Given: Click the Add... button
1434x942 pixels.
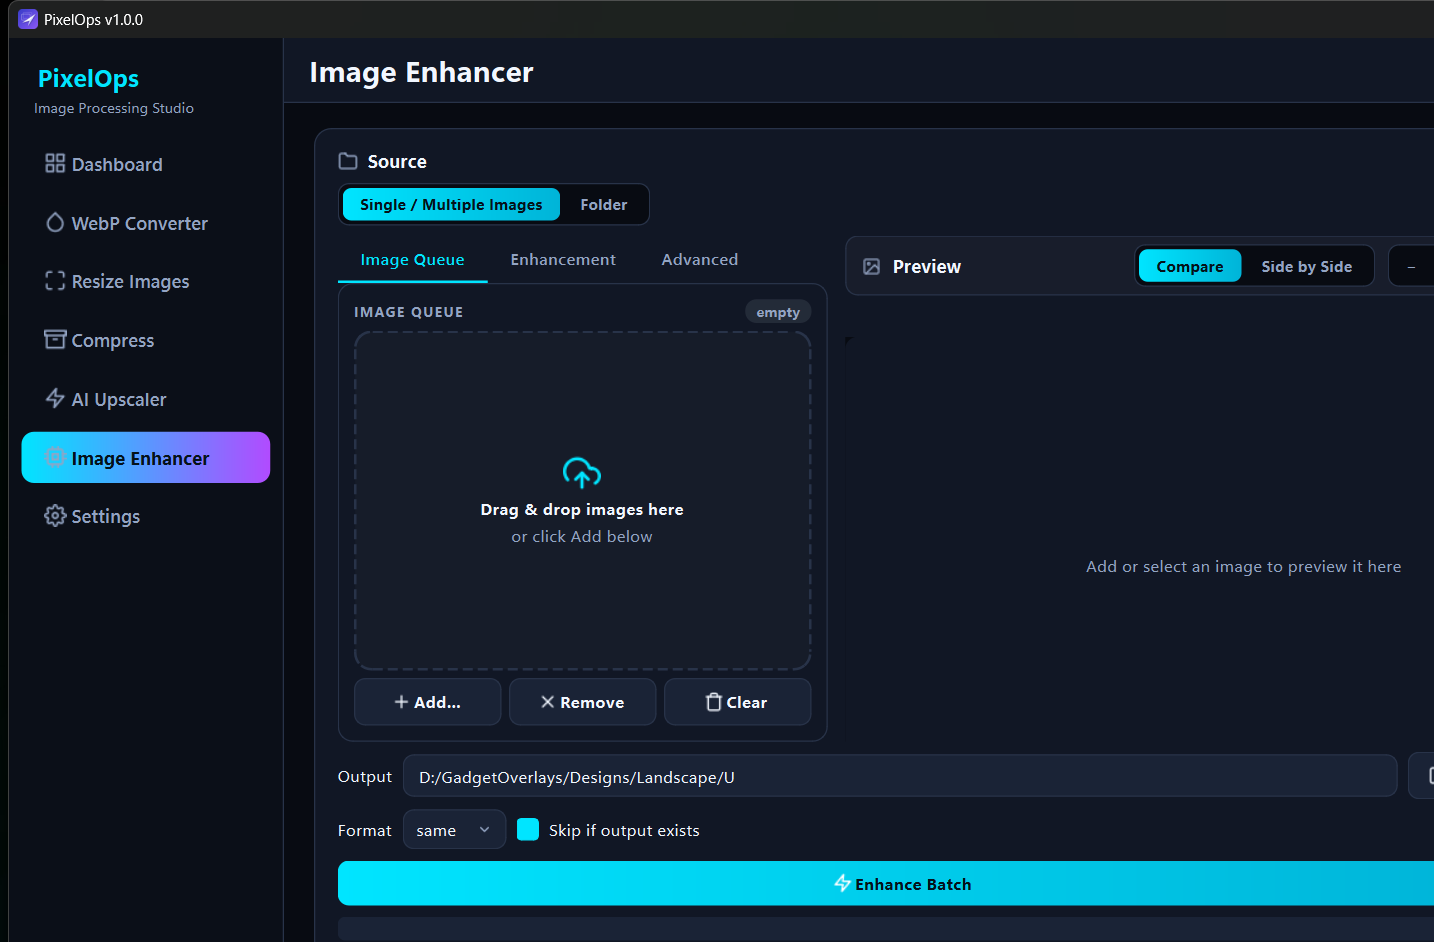Looking at the screenshot, I should click(x=428, y=702).
